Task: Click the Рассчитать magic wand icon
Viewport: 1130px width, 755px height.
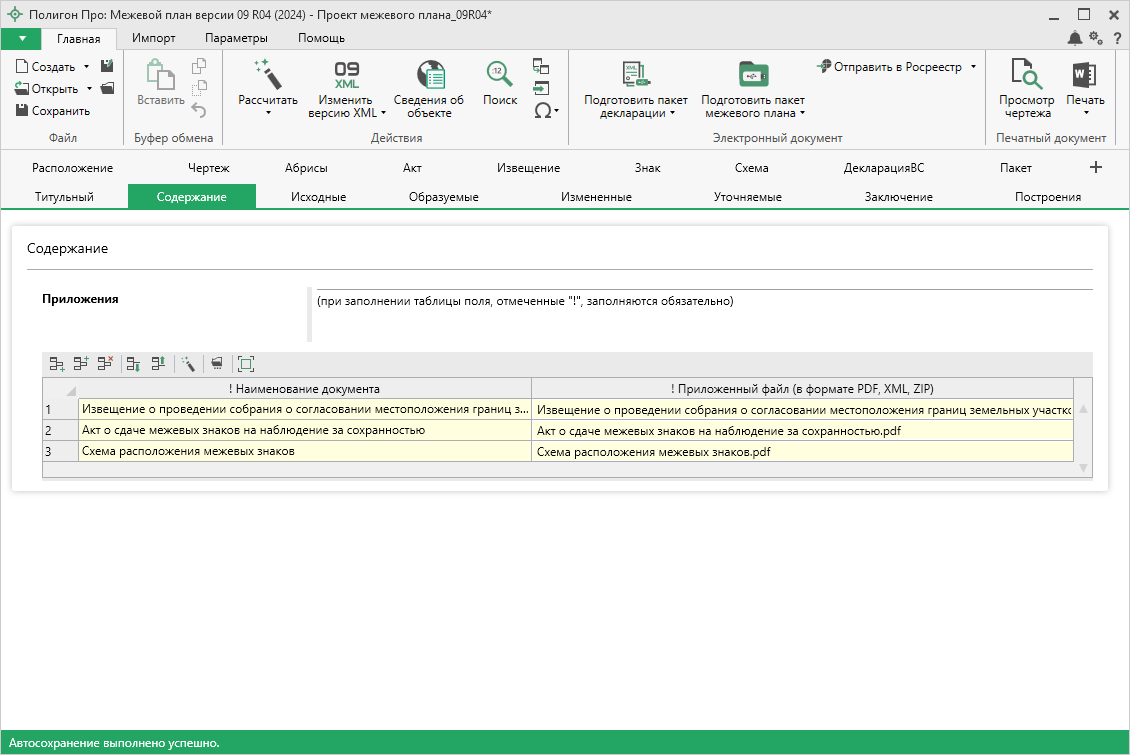Action: (267, 74)
